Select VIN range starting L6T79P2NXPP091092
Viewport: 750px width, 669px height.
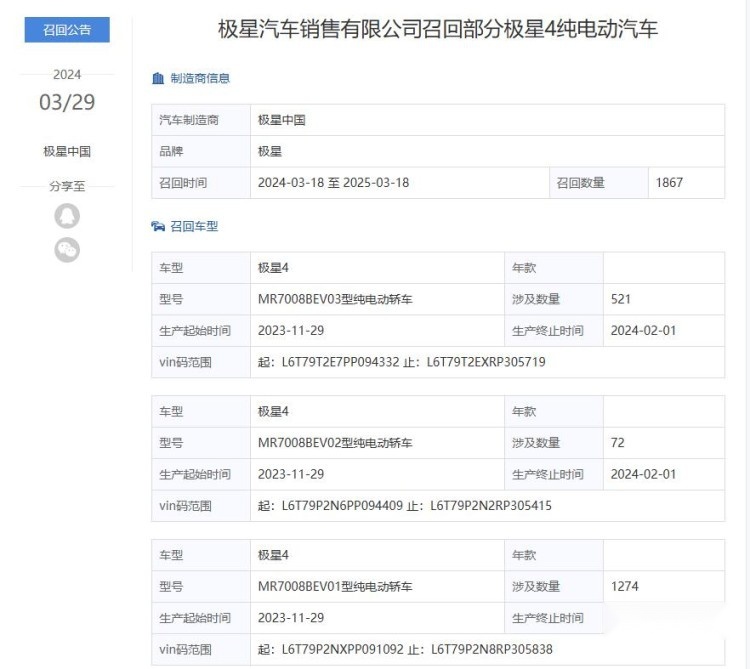pyautogui.click(x=405, y=649)
